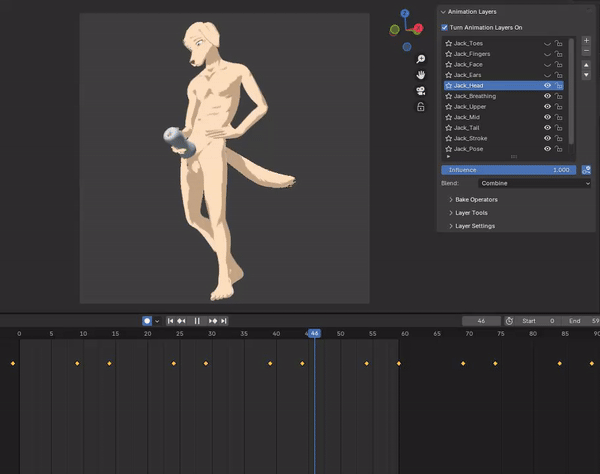Click the Jack_Head lock icon
This screenshot has height=474, width=600.
[x=559, y=85]
